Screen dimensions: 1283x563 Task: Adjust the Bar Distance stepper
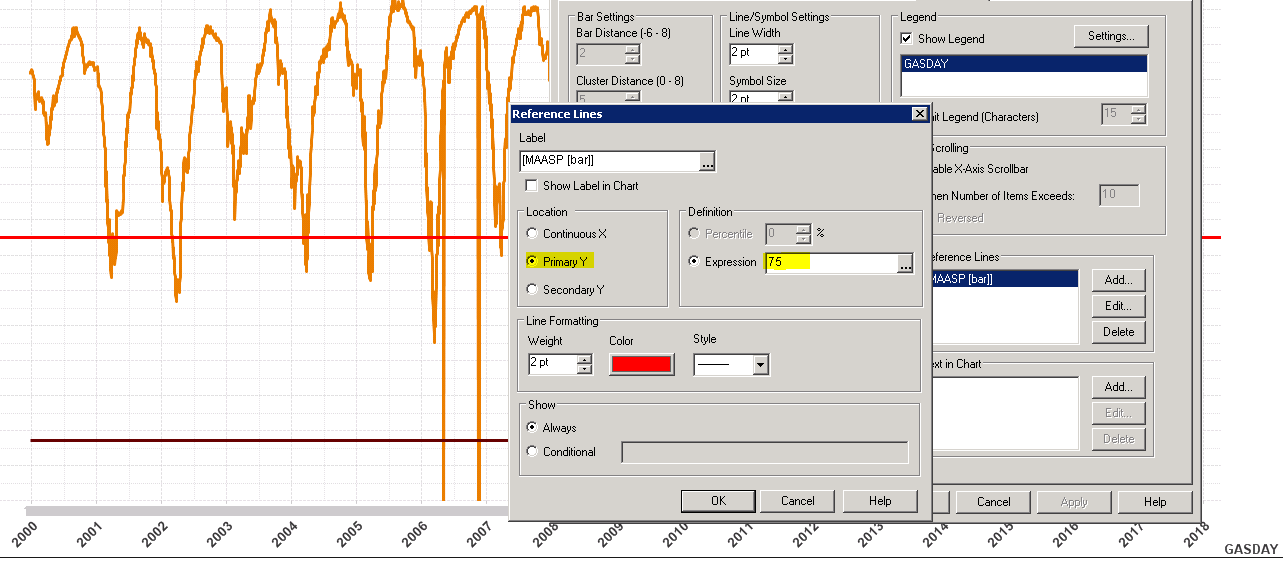[x=632, y=55]
